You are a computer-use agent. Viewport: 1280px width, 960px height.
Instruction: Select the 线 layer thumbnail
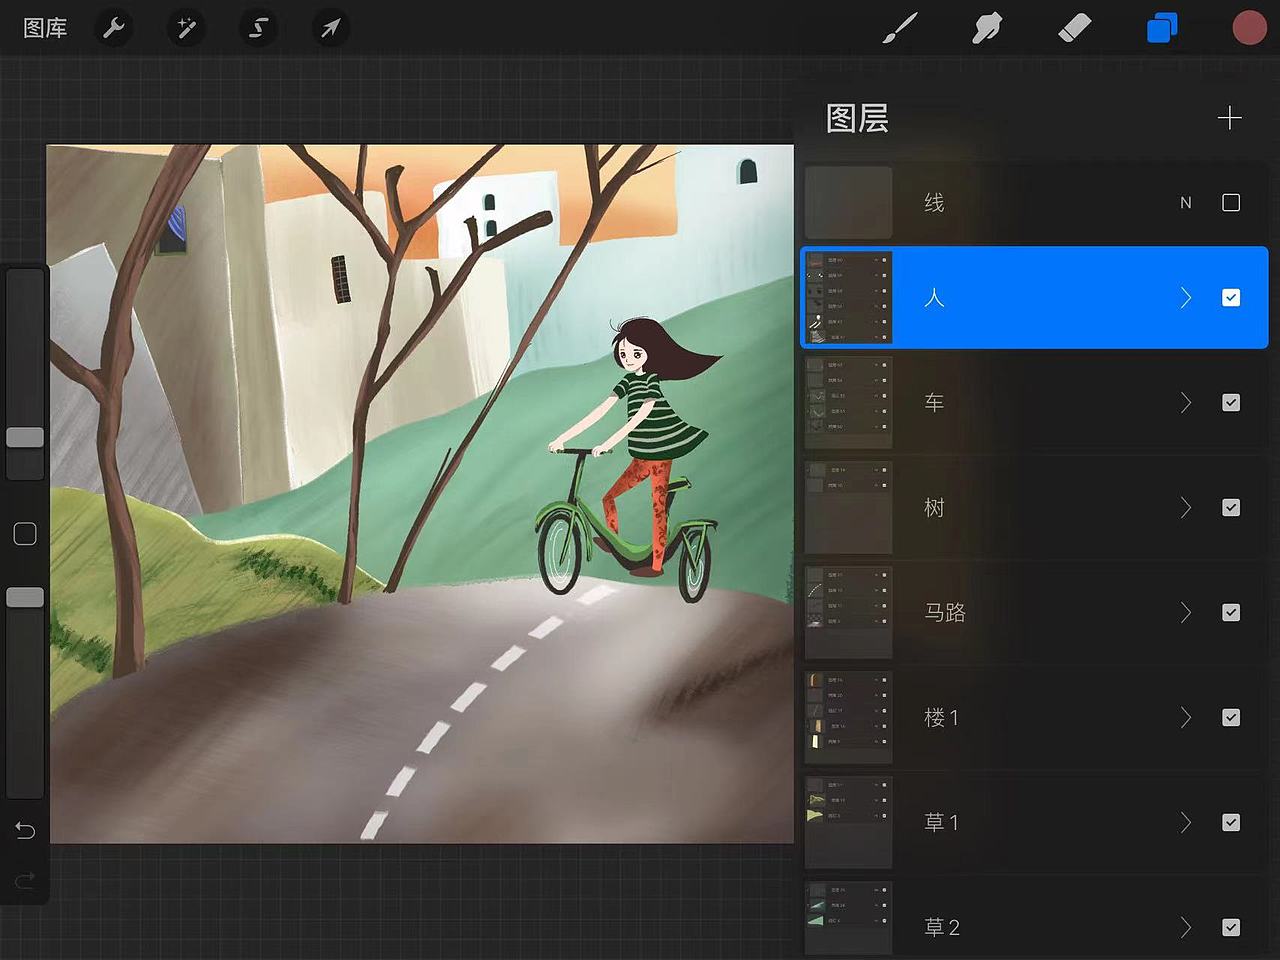point(848,203)
